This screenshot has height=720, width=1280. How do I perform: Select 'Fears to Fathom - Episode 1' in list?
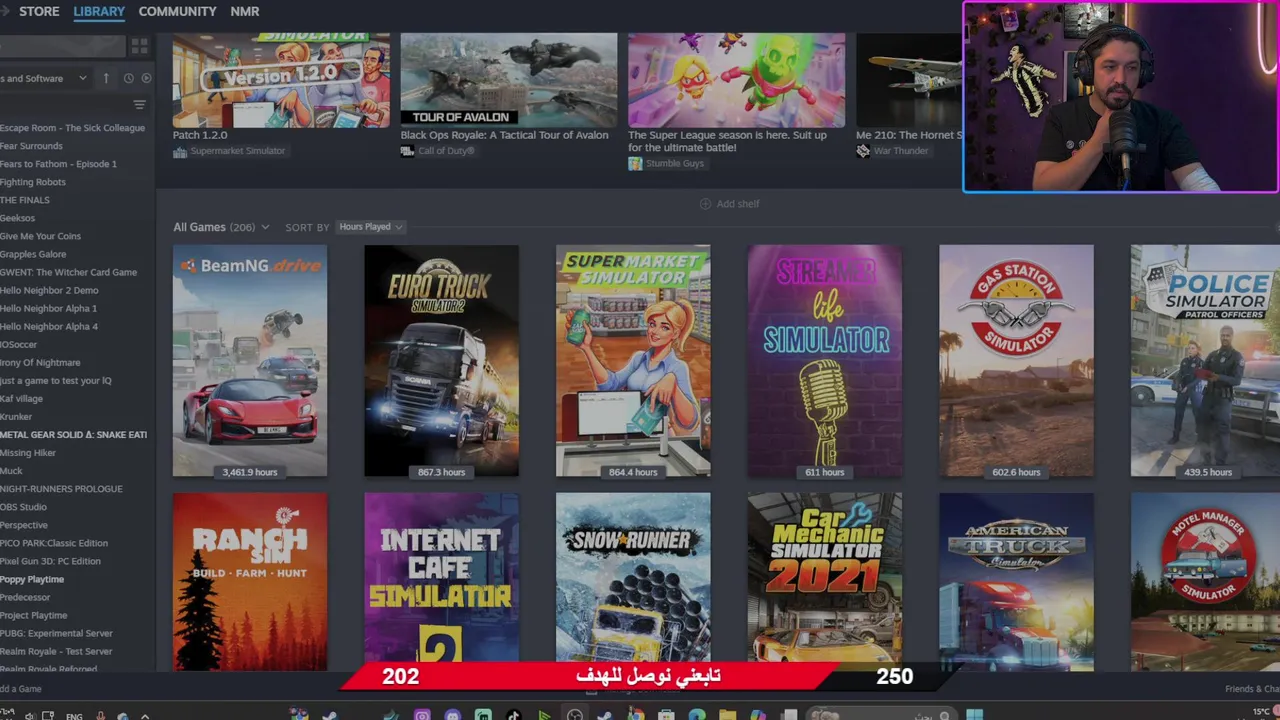click(58, 164)
